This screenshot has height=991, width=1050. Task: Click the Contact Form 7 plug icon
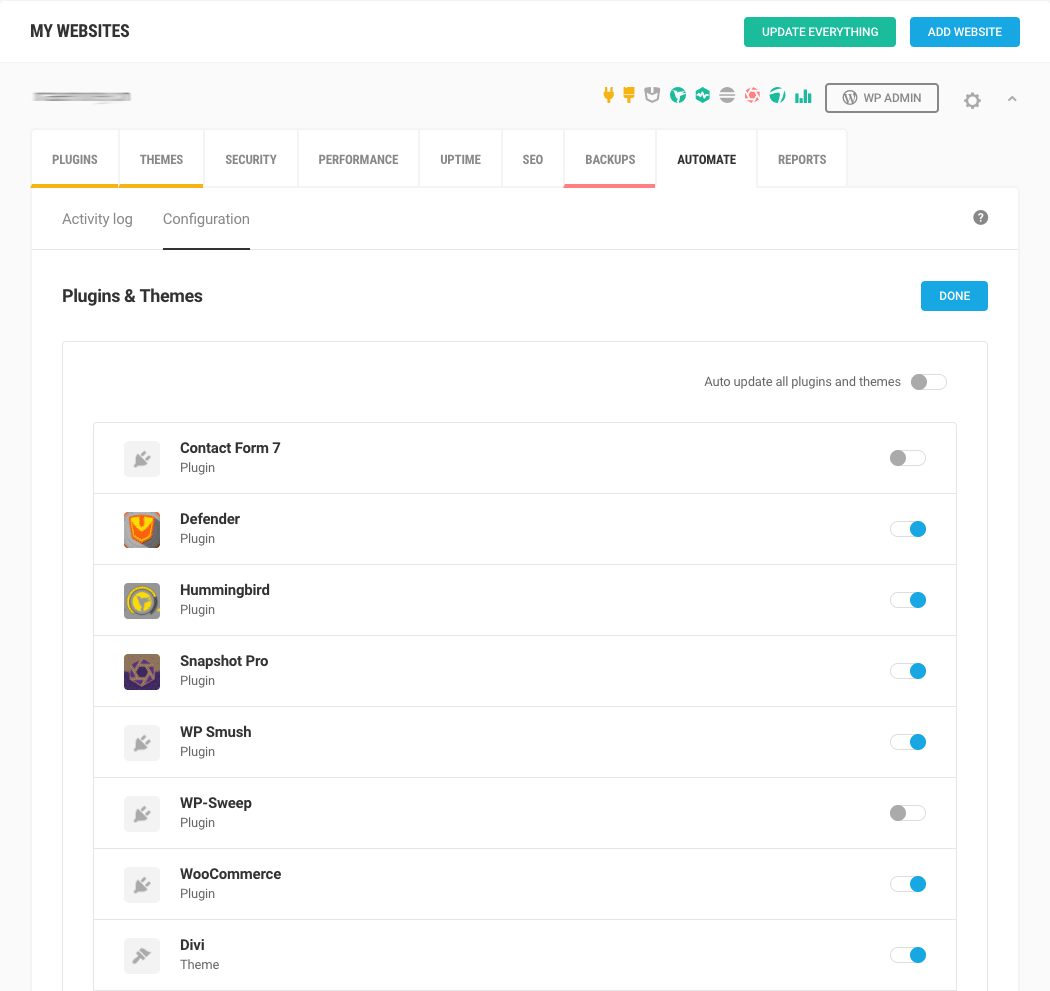point(142,459)
